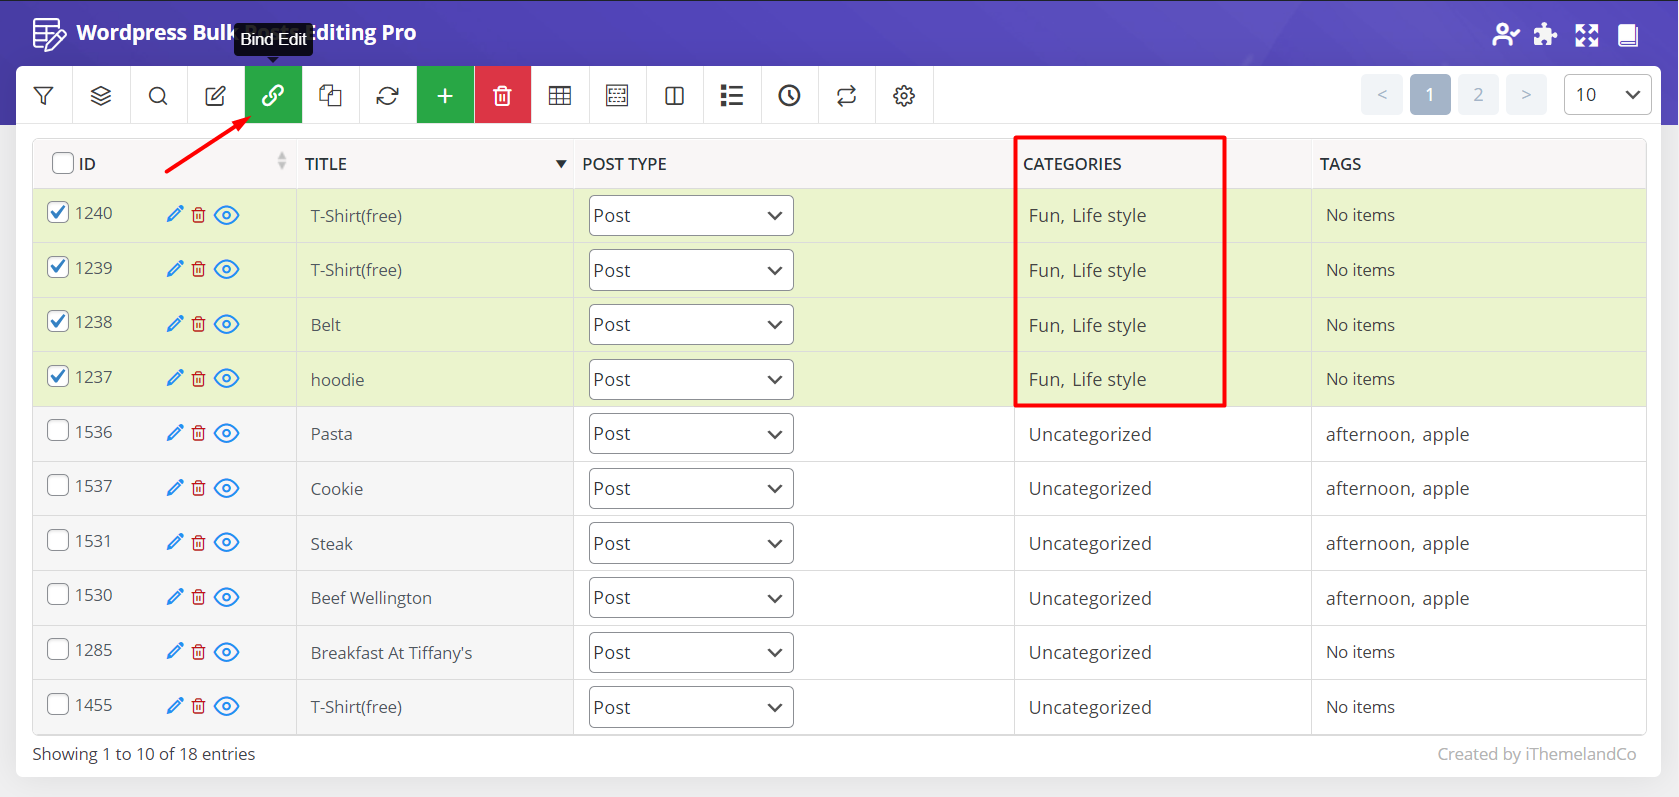Screen dimensions: 1679x797
Task: Open Post Type dropdown for Belt row
Action: tap(690, 325)
